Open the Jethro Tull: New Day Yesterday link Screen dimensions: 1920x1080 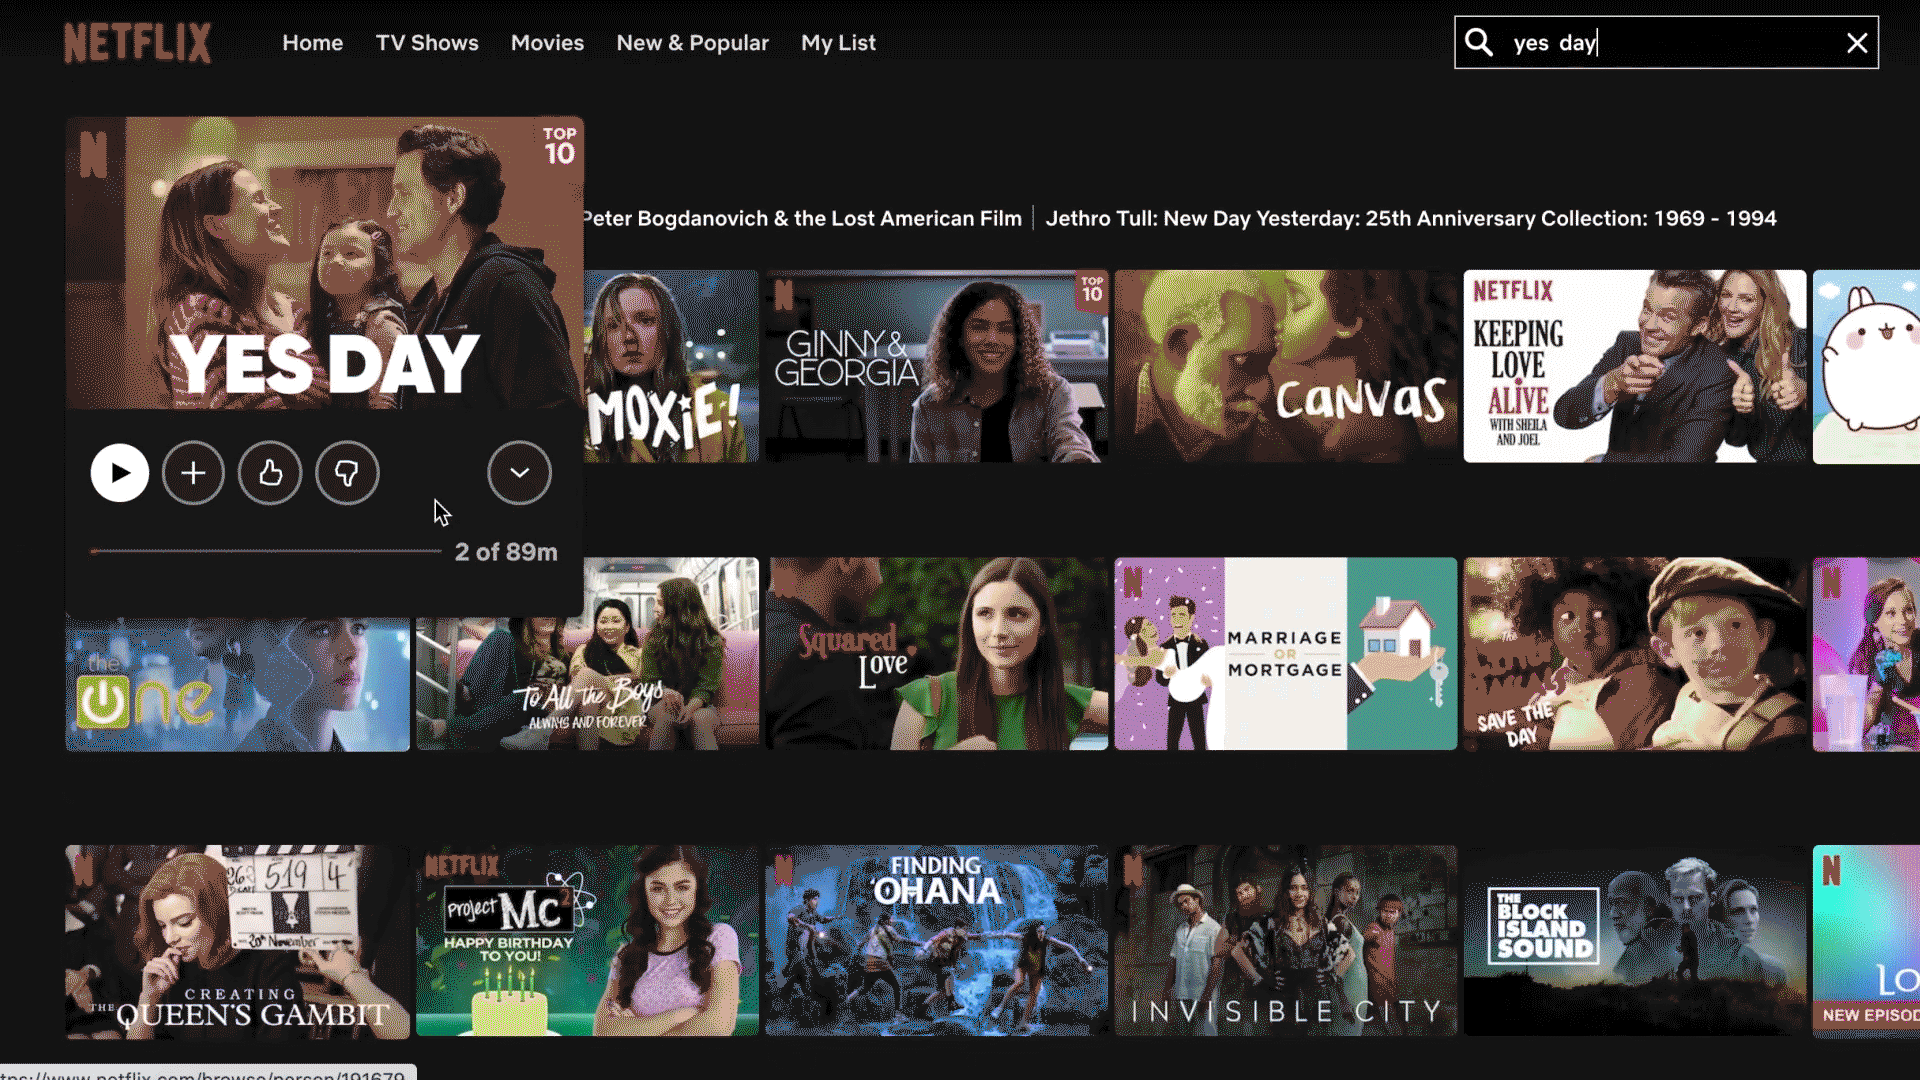click(1411, 218)
